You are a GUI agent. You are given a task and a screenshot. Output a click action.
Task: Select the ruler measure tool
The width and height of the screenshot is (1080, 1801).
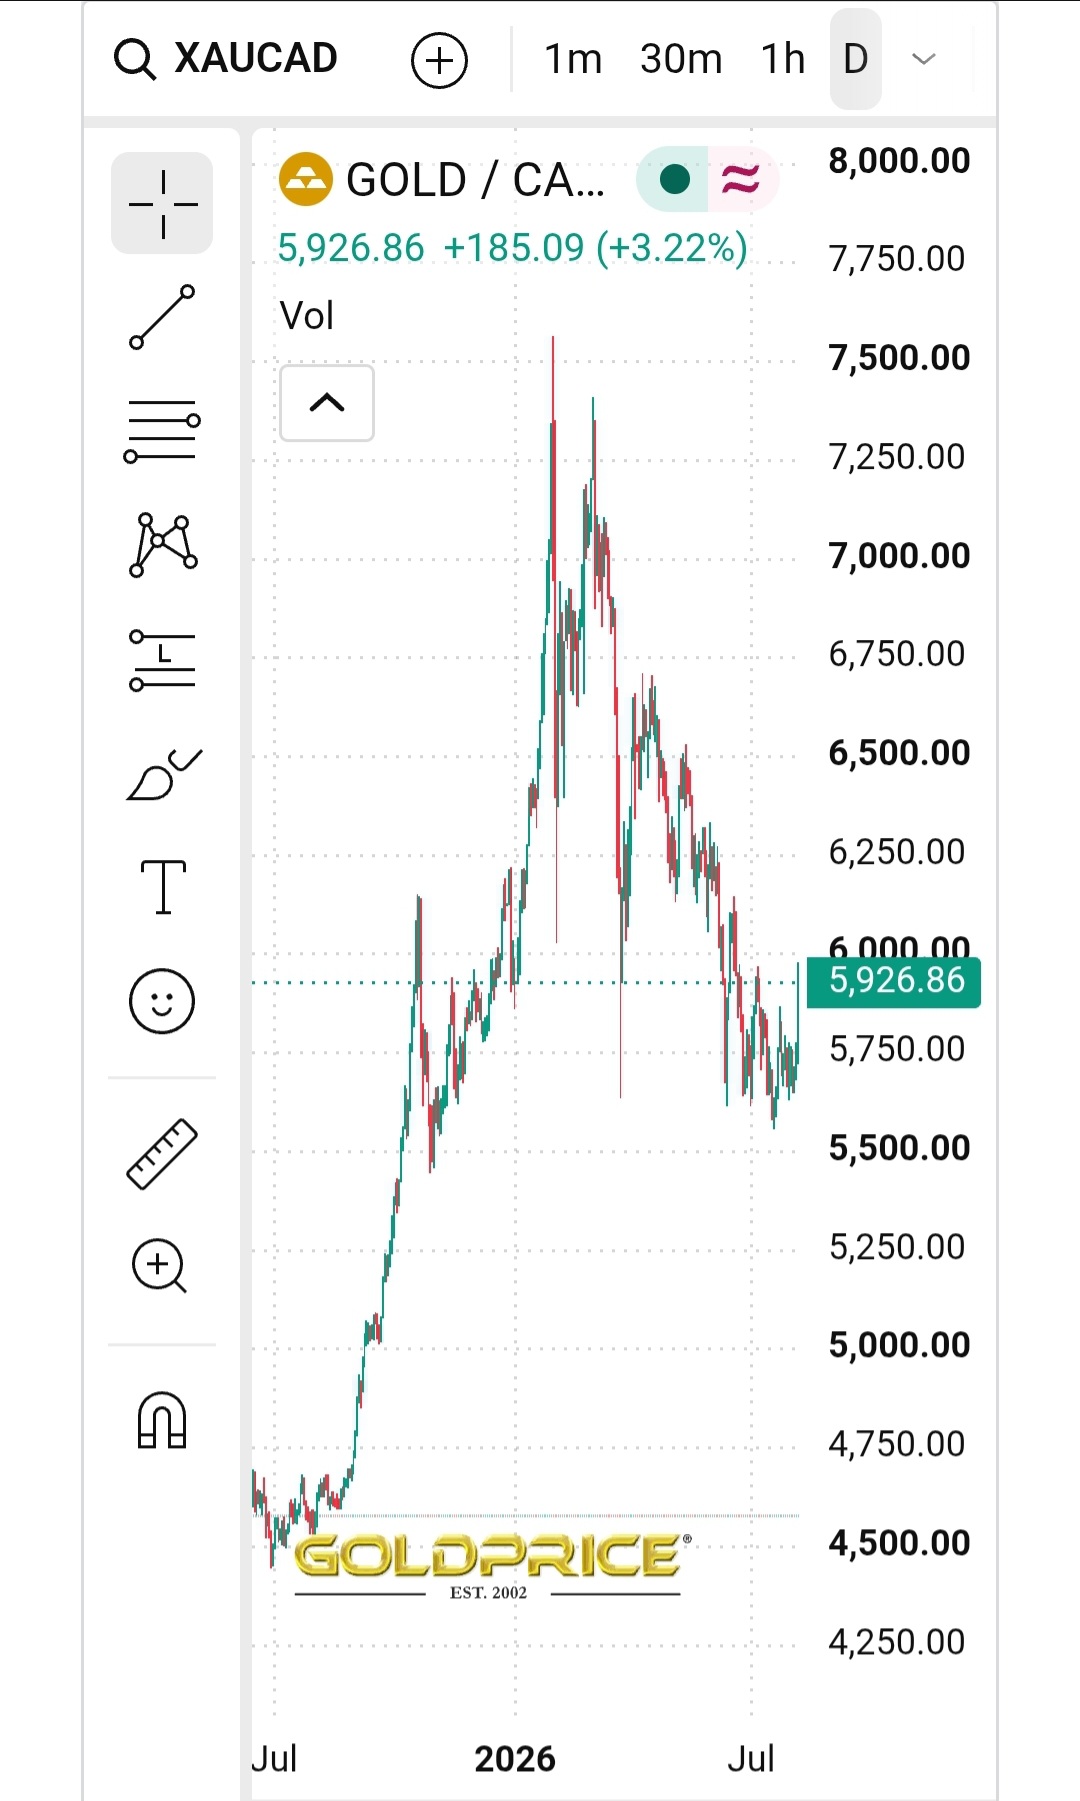(162, 1153)
